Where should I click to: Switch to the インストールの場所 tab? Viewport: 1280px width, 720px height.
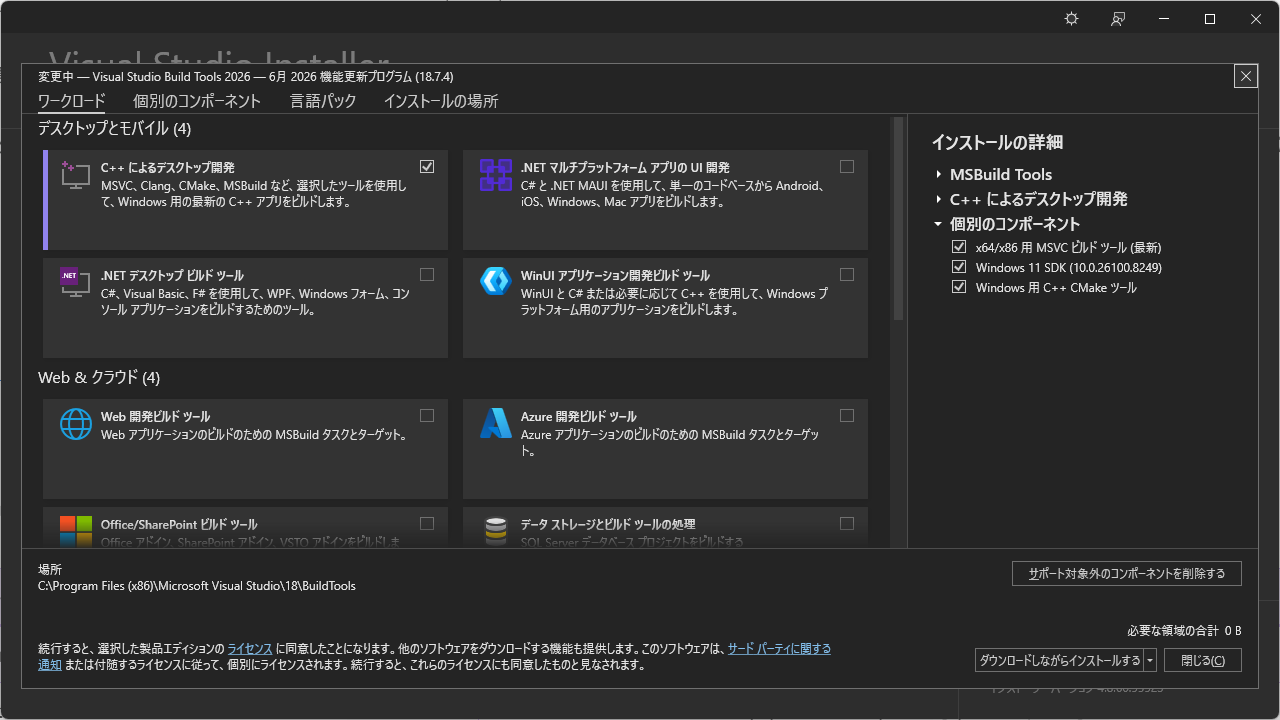[x=441, y=101]
